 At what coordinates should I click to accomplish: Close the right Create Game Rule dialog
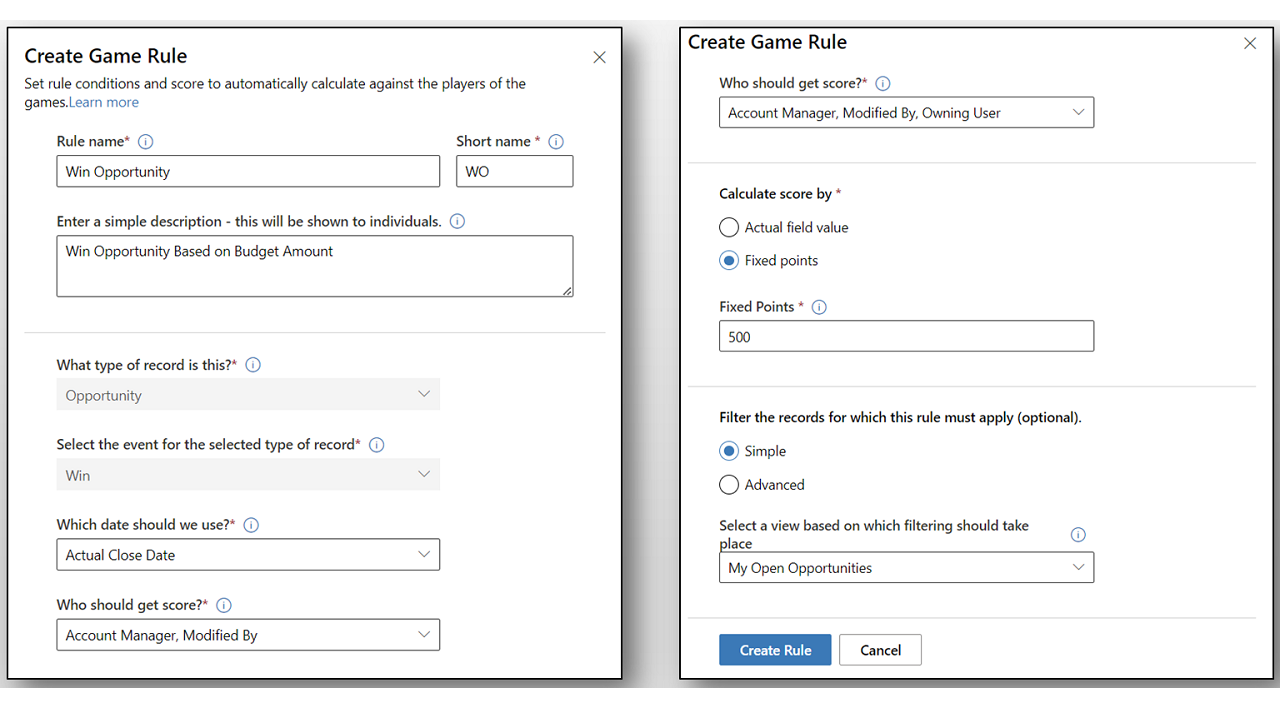(1250, 44)
